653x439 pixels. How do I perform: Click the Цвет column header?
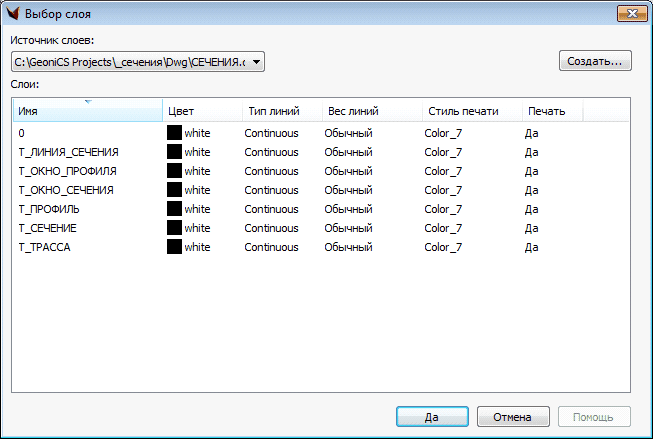202,111
